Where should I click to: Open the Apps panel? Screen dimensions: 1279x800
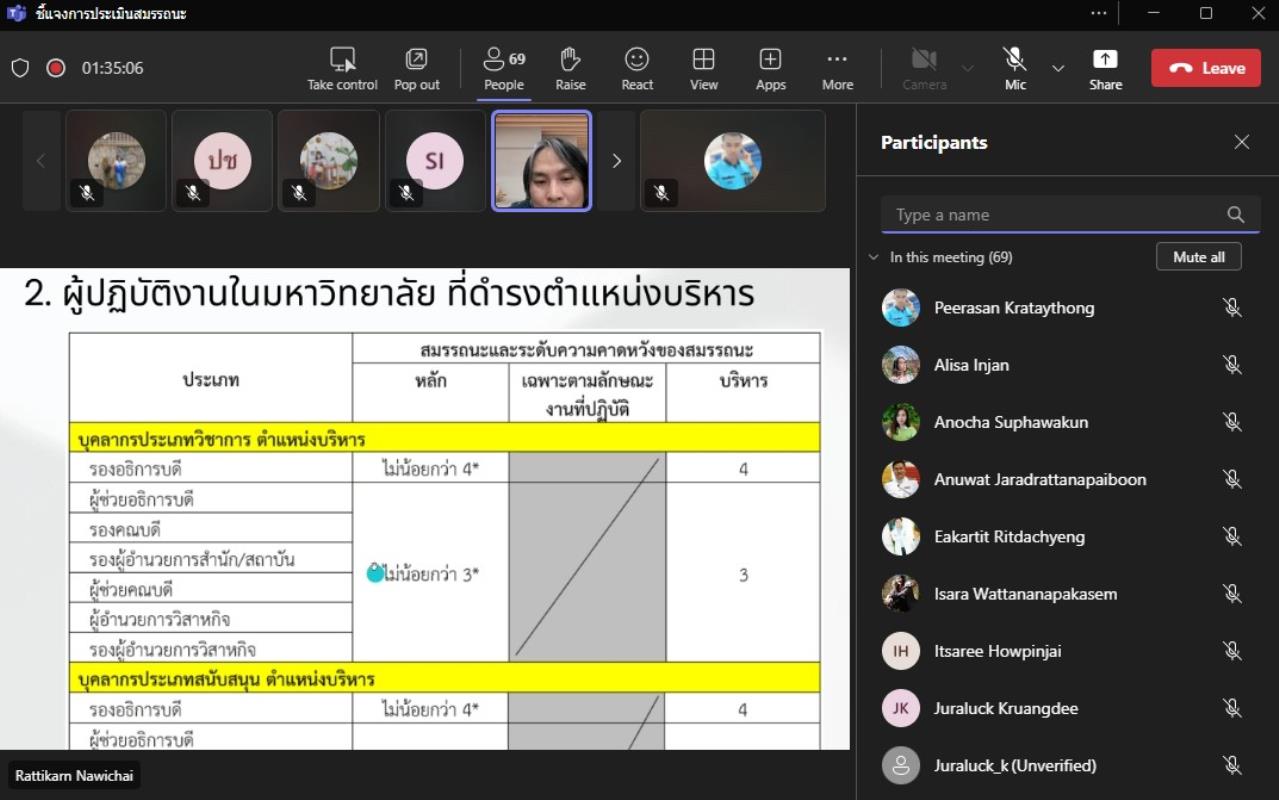(x=770, y=59)
